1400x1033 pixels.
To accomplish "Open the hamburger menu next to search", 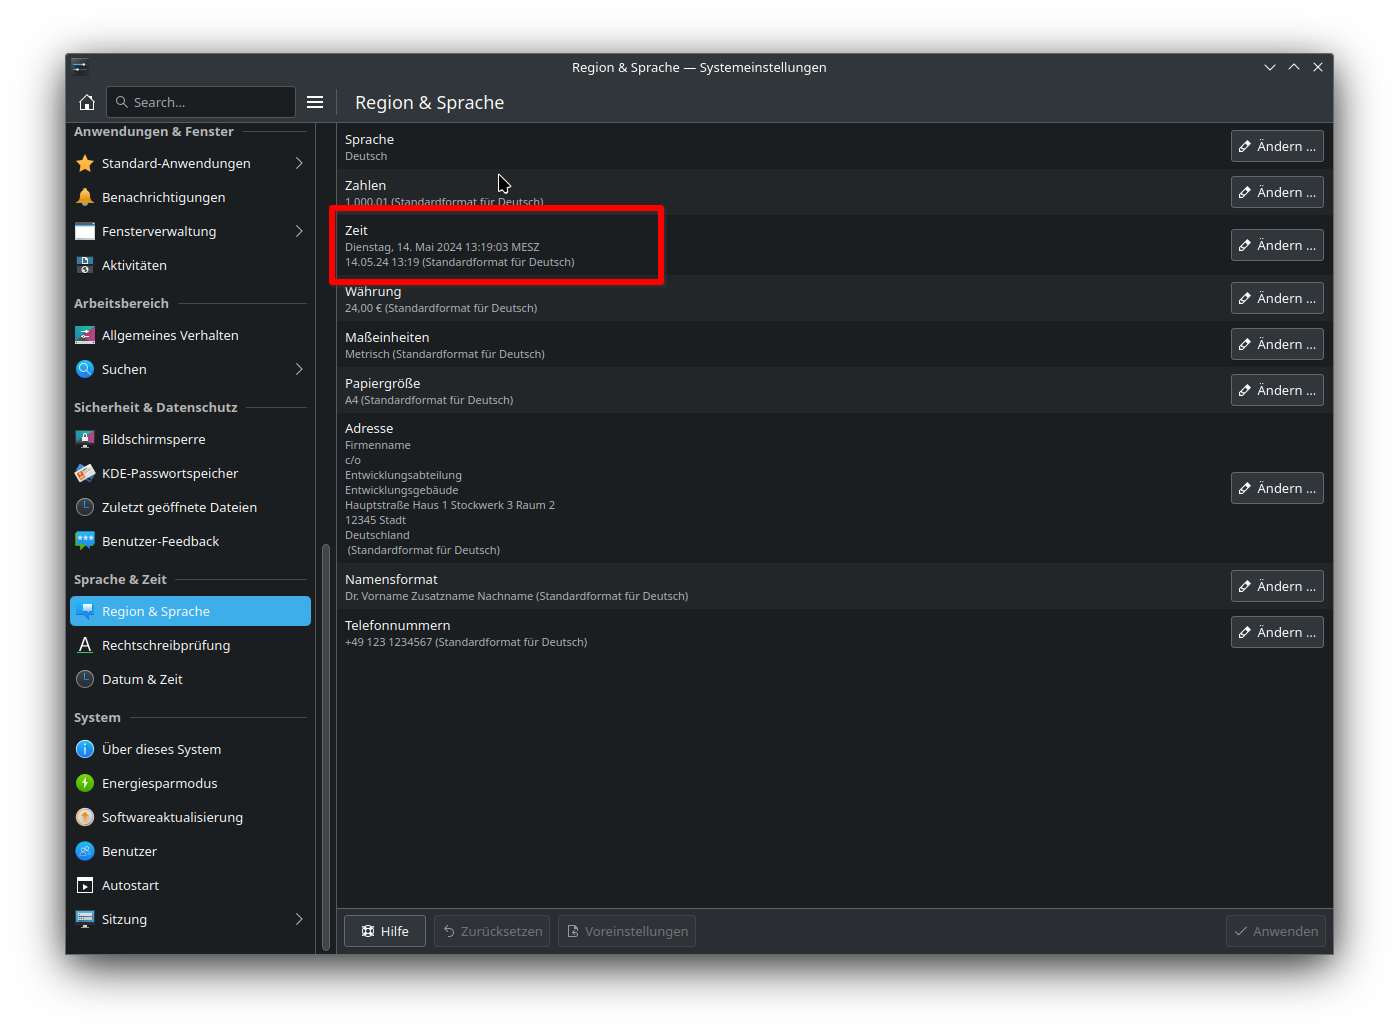I will point(315,101).
